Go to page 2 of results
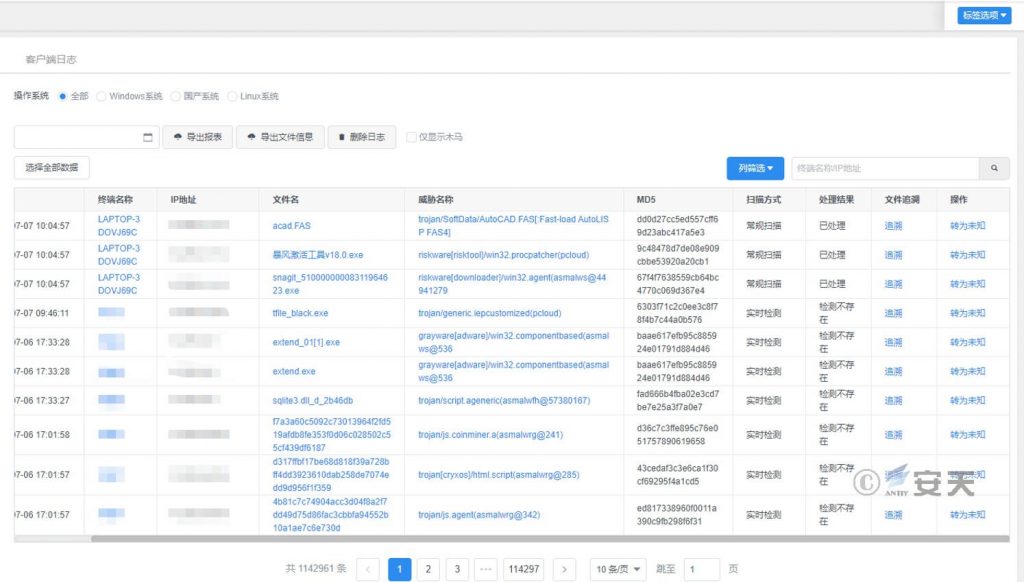 click(x=428, y=569)
